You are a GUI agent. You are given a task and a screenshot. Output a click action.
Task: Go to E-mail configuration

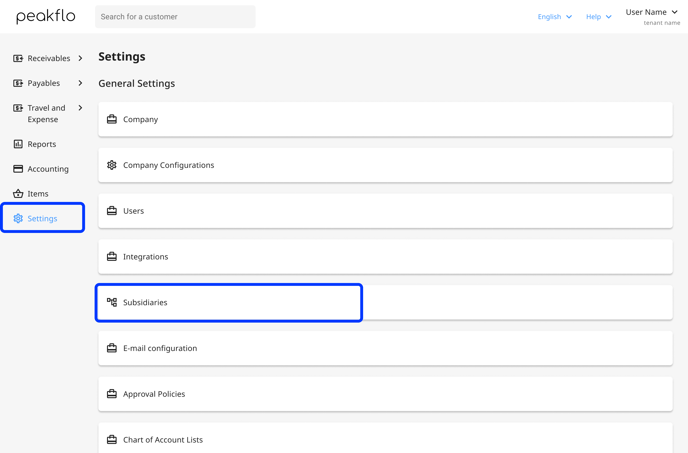click(x=385, y=348)
